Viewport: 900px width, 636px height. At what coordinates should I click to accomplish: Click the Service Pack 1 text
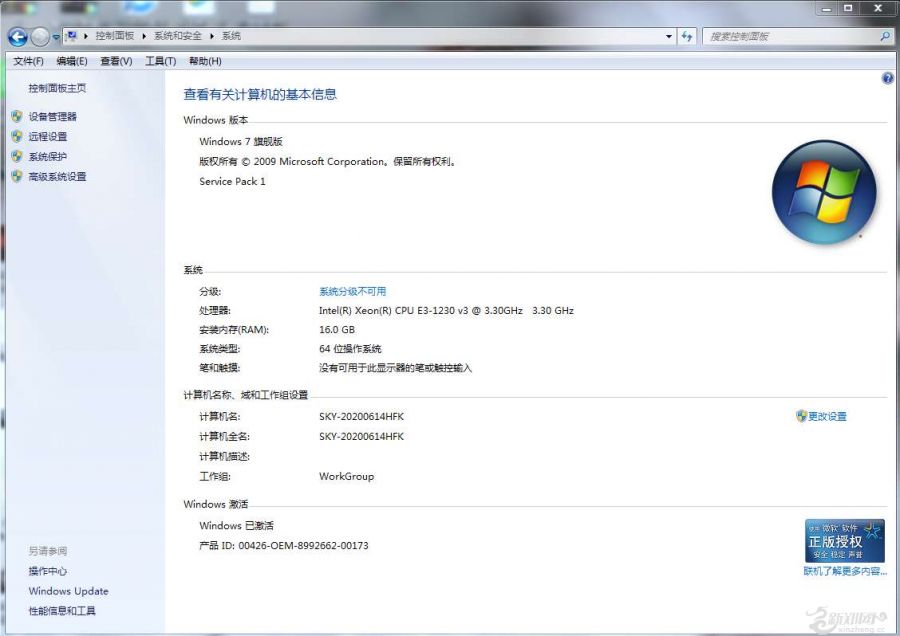(232, 181)
